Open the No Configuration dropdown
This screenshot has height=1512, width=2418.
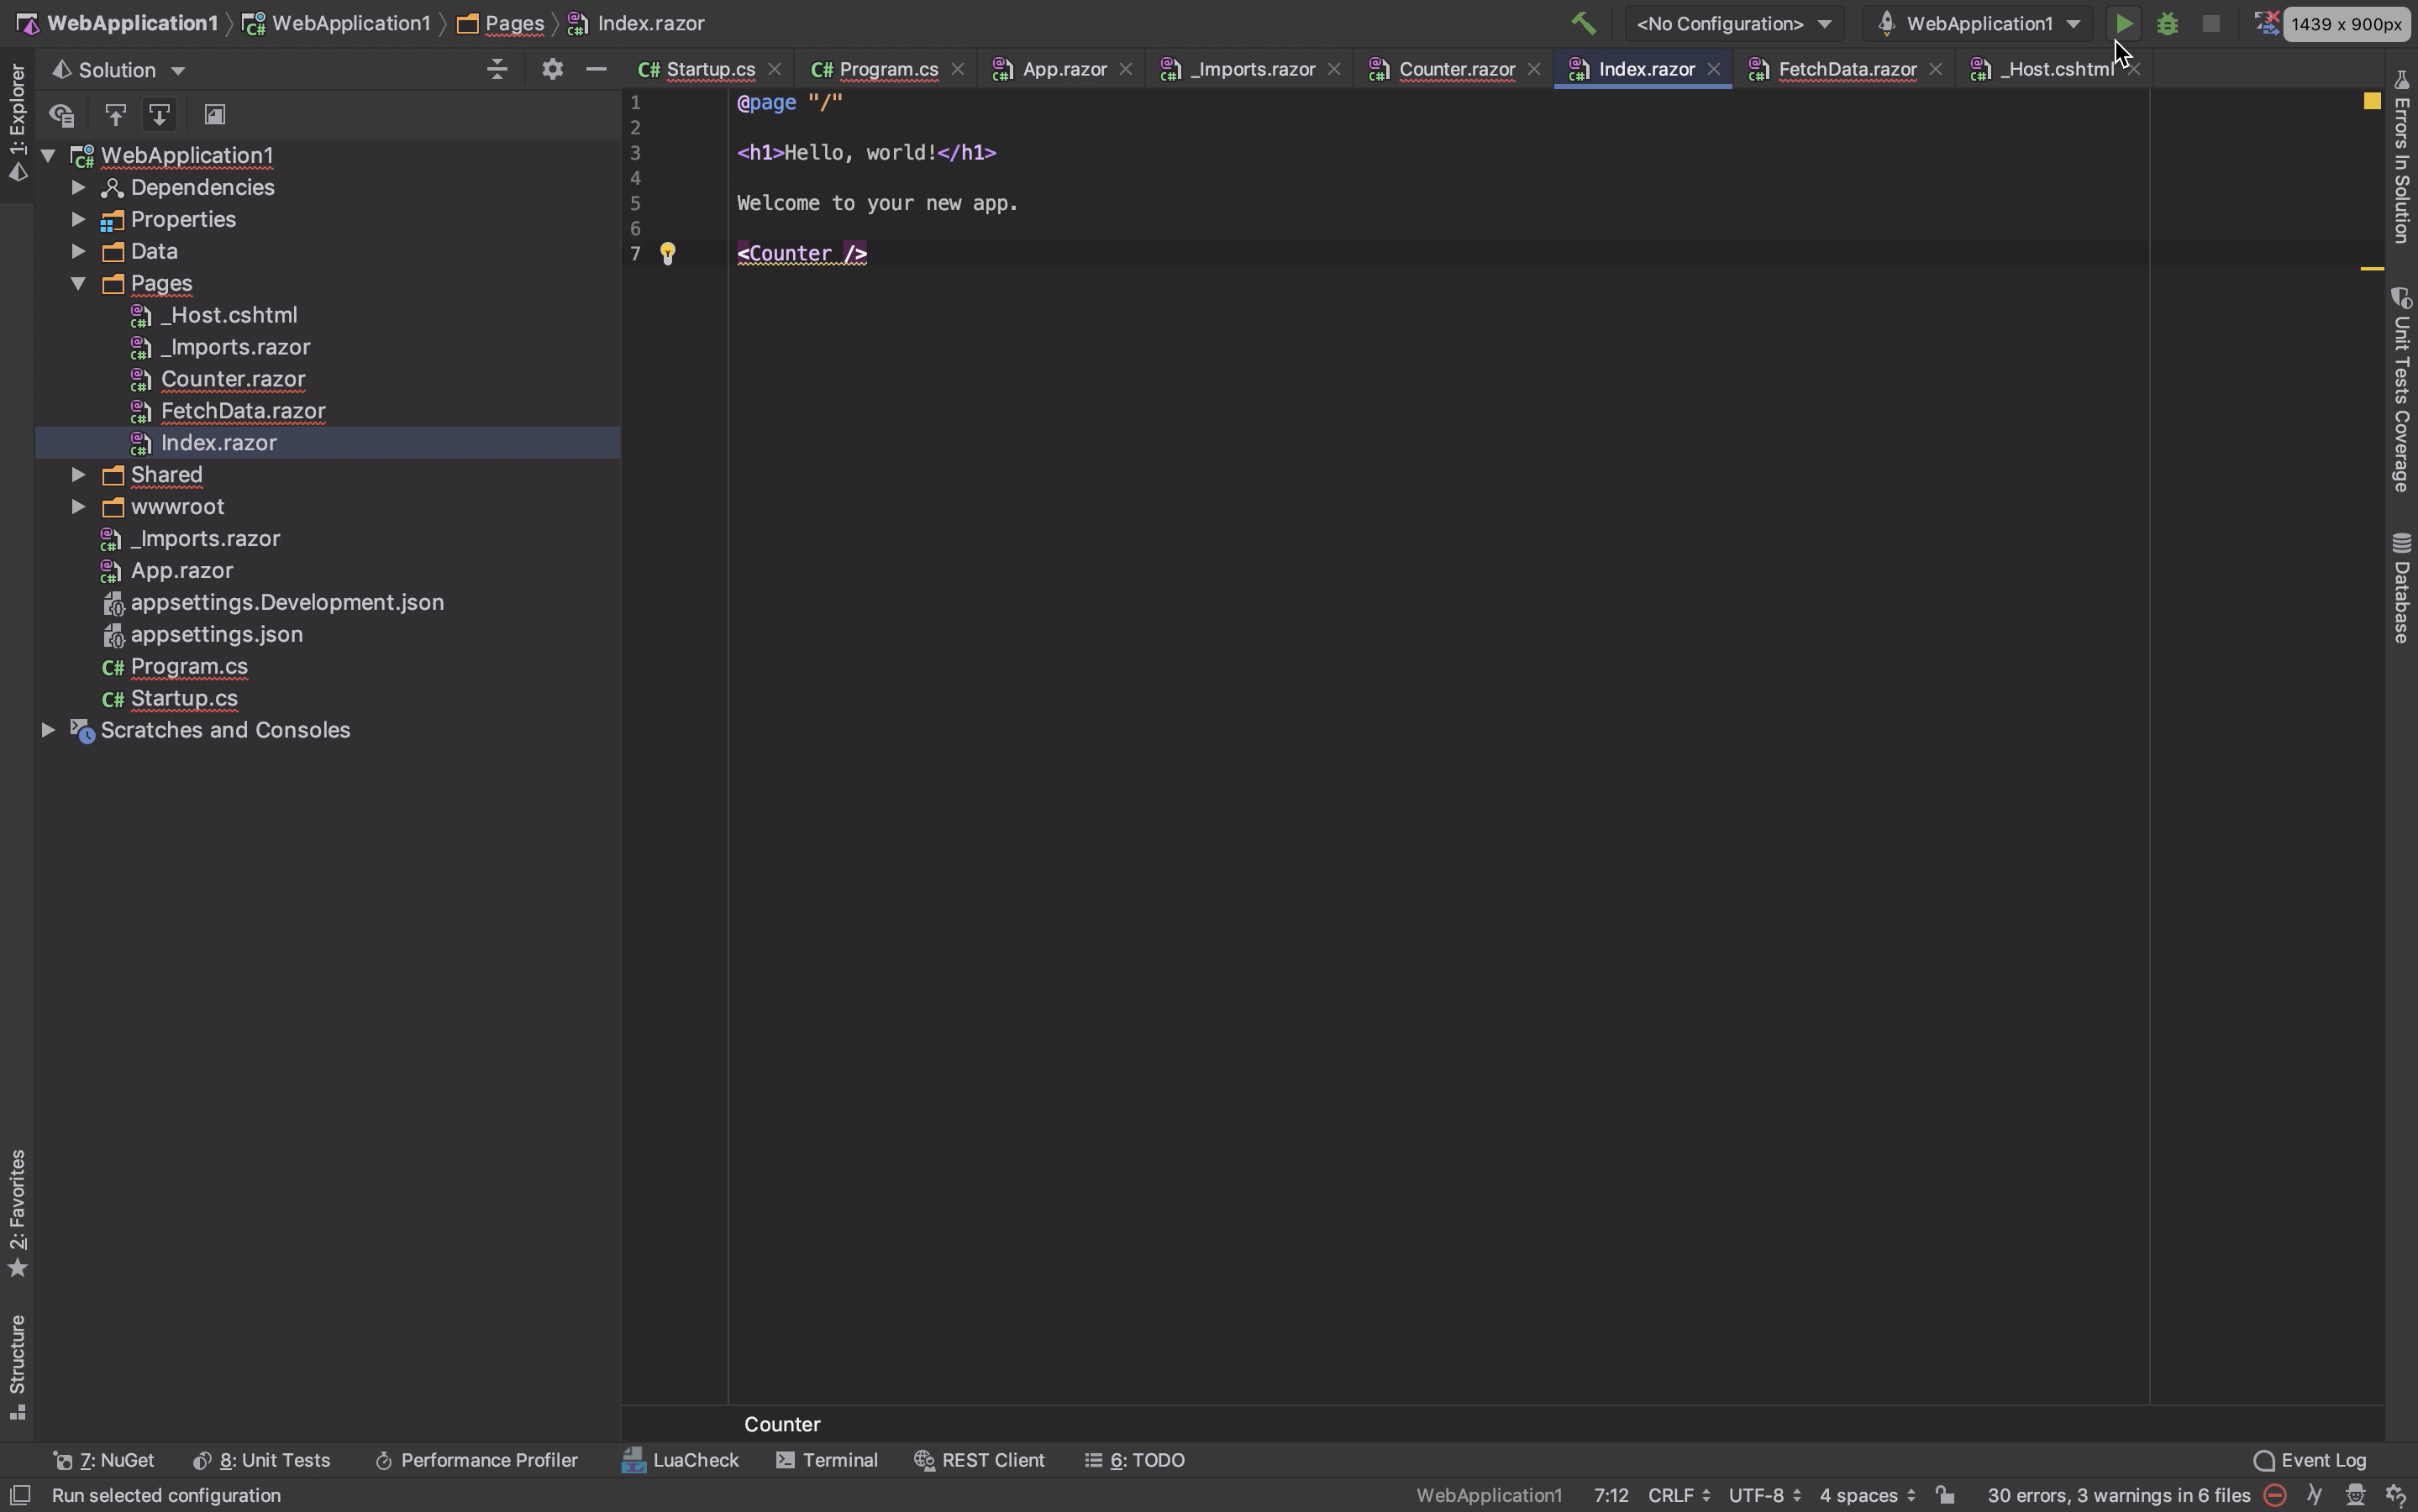(x=1734, y=23)
